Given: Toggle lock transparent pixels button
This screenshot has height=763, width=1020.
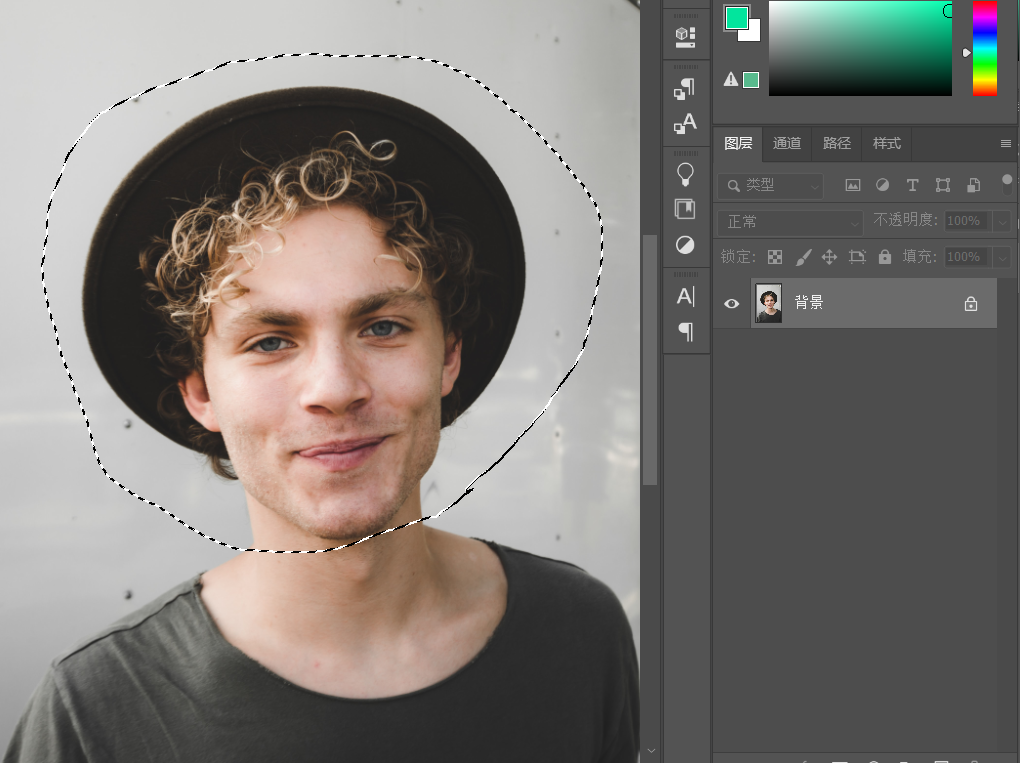Looking at the screenshot, I should coord(775,257).
